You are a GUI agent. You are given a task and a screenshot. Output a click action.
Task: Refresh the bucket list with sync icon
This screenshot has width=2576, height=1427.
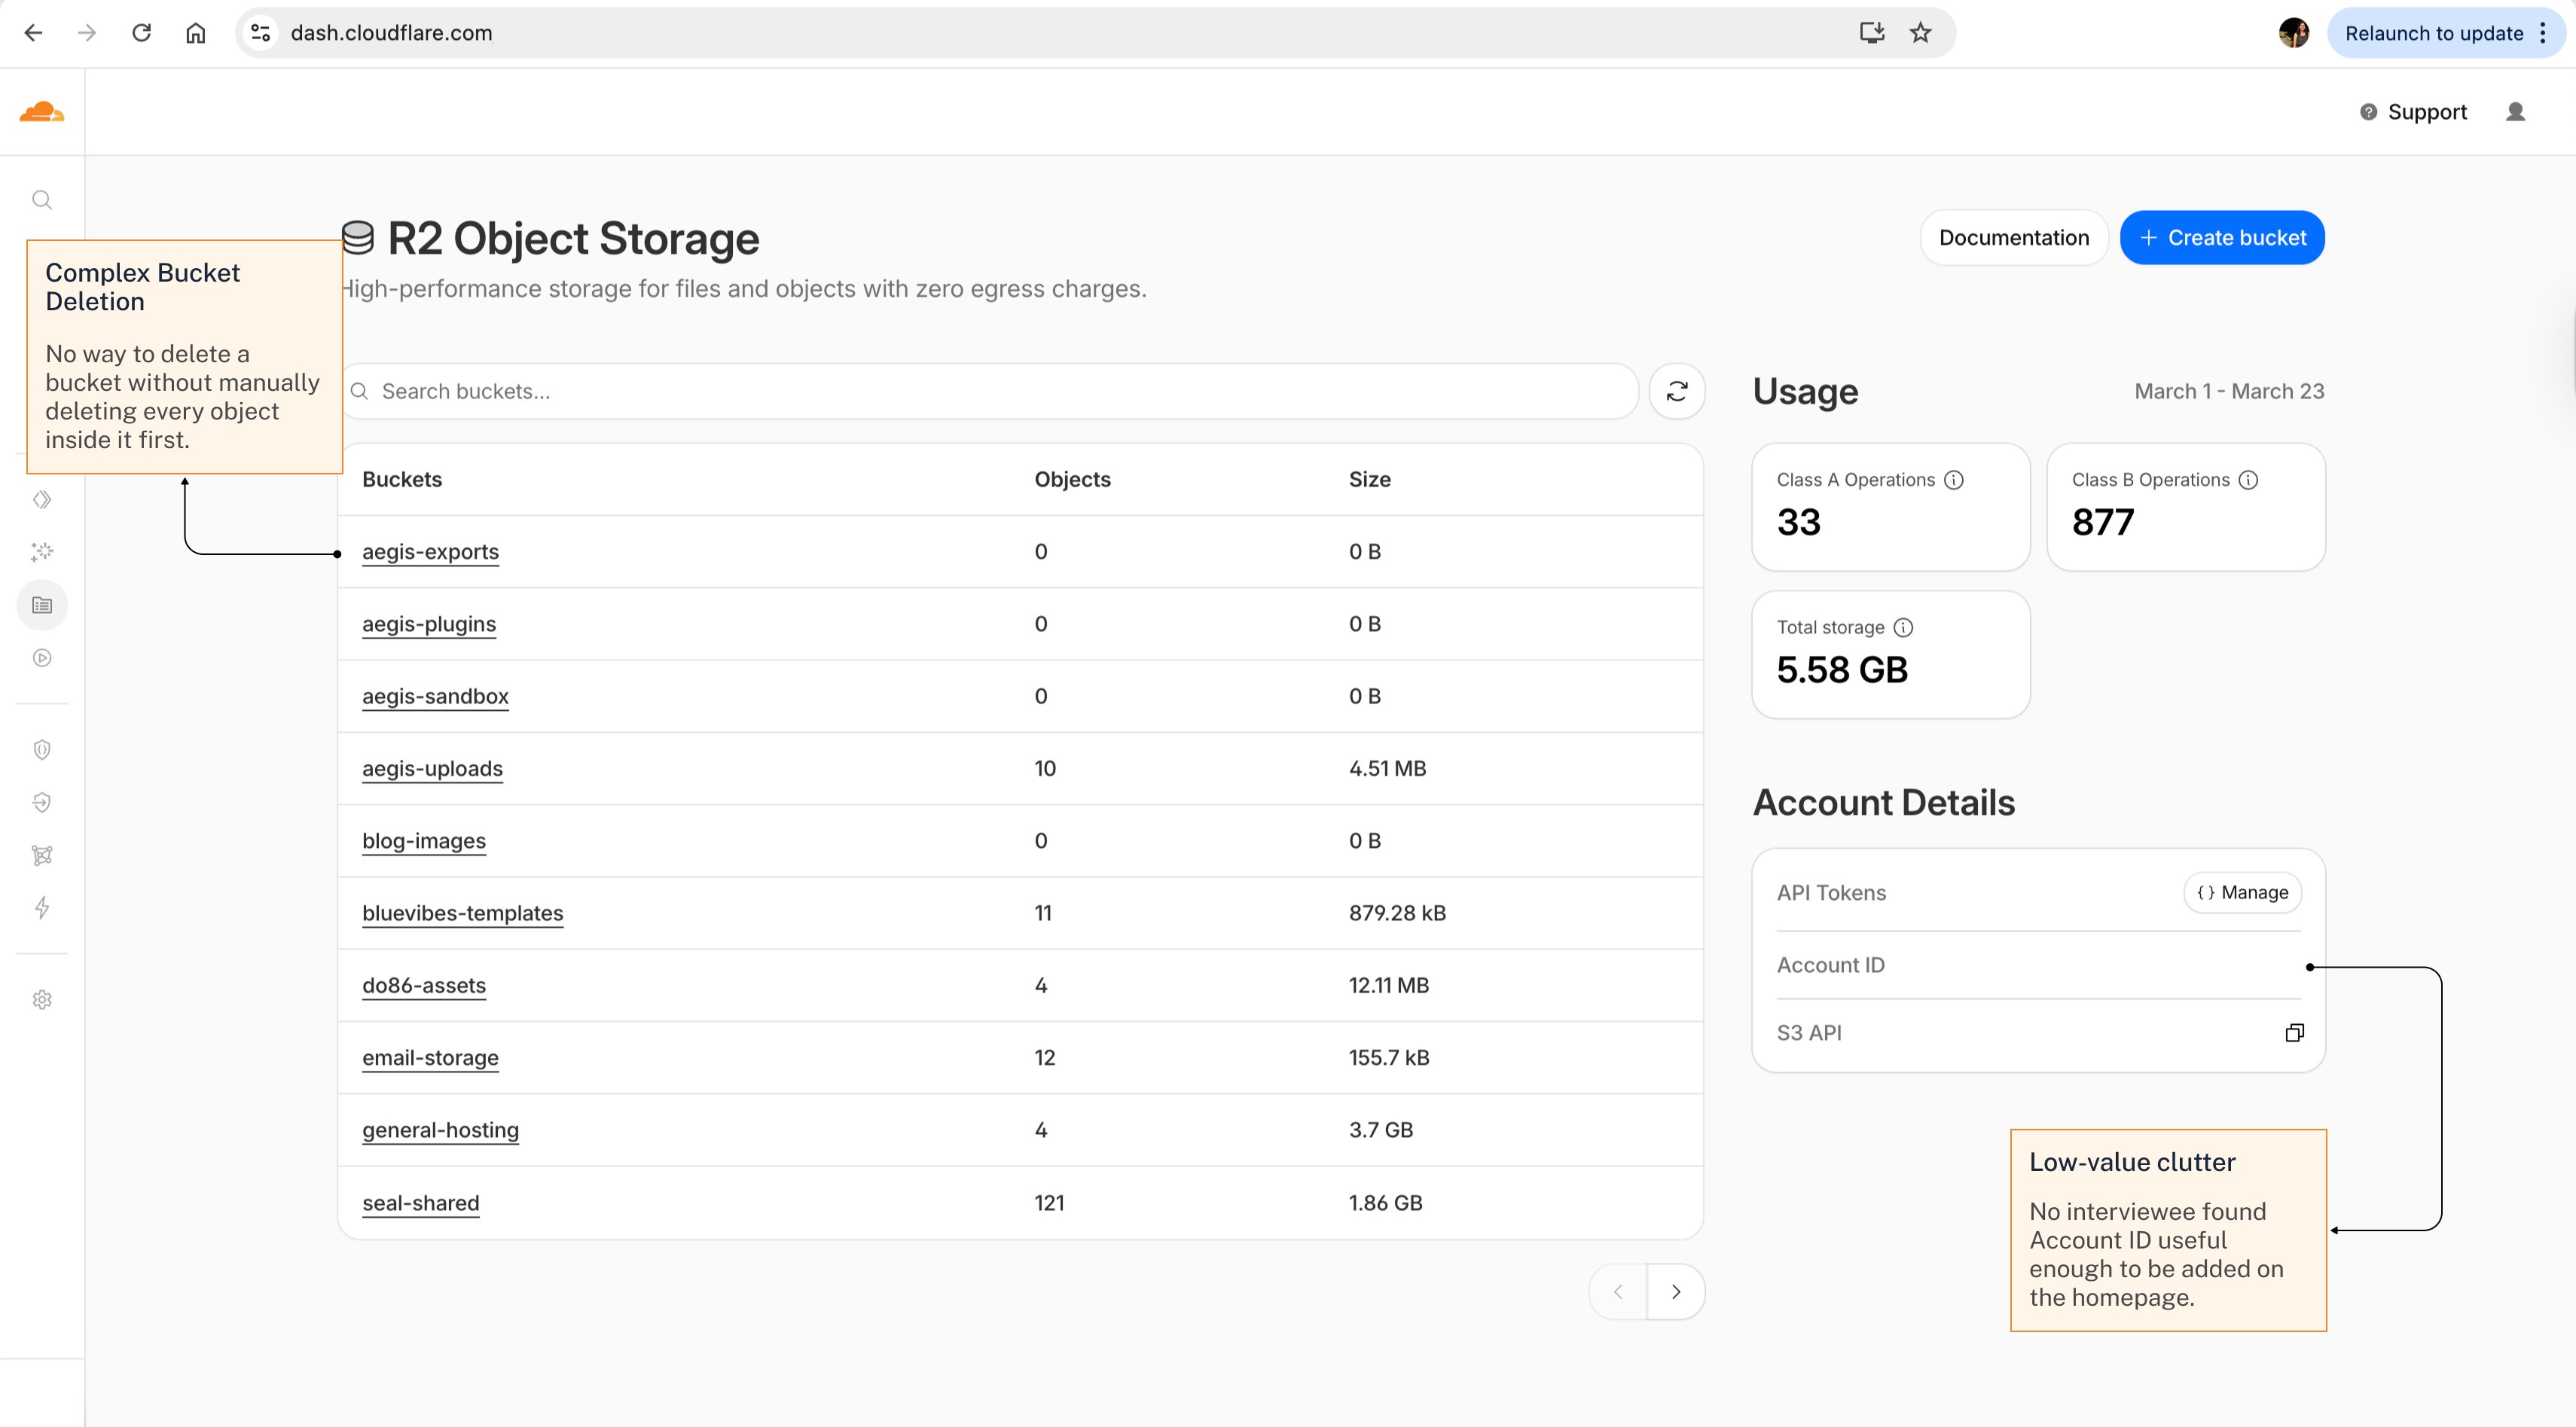click(x=1677, y=391)
